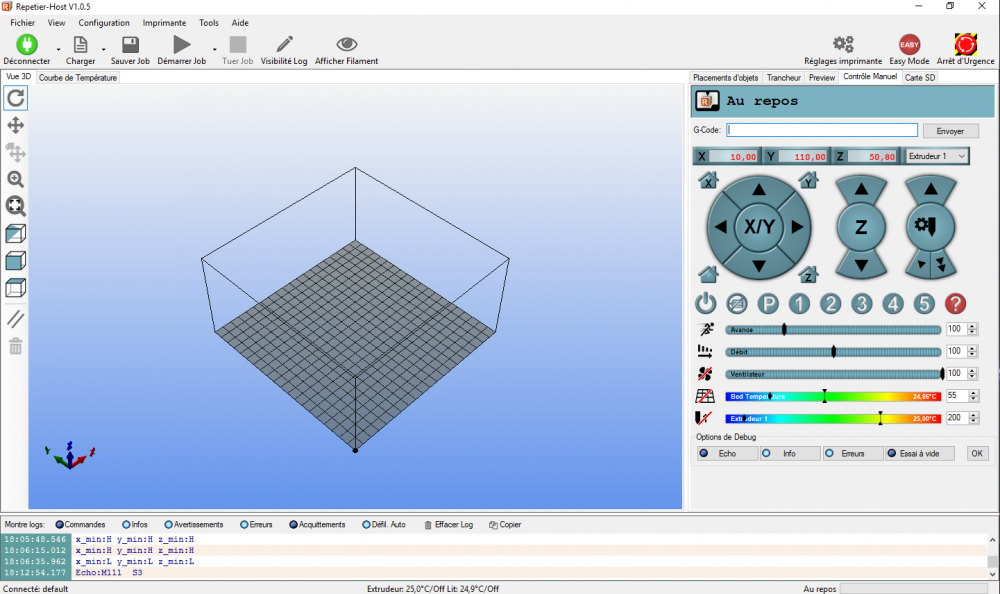Switch to the Trancheur tab
This screenshot has height=594, width=1000.
click(783, 77)
